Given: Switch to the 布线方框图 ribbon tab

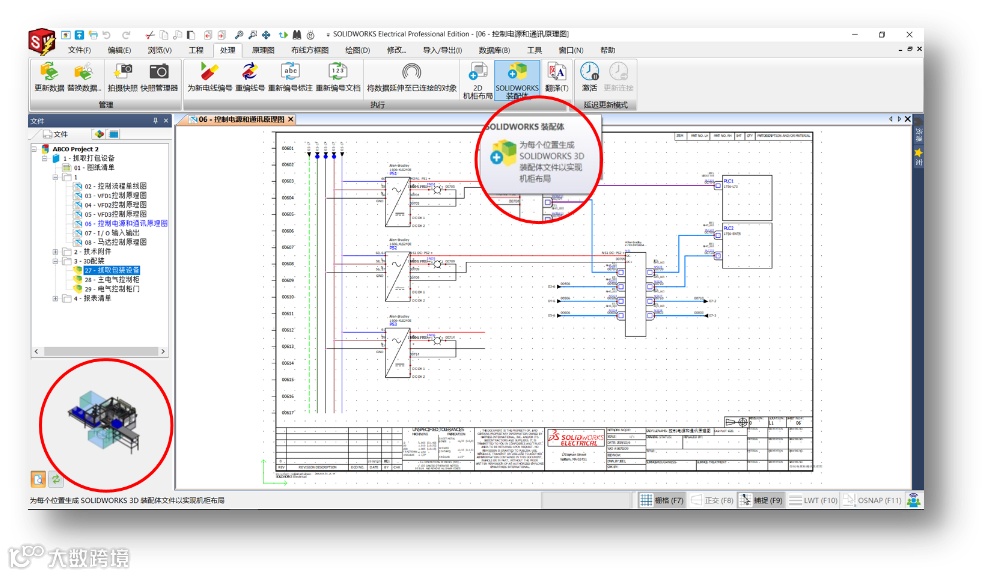Looking at the screenshot, I should click(x=309, y=50).
